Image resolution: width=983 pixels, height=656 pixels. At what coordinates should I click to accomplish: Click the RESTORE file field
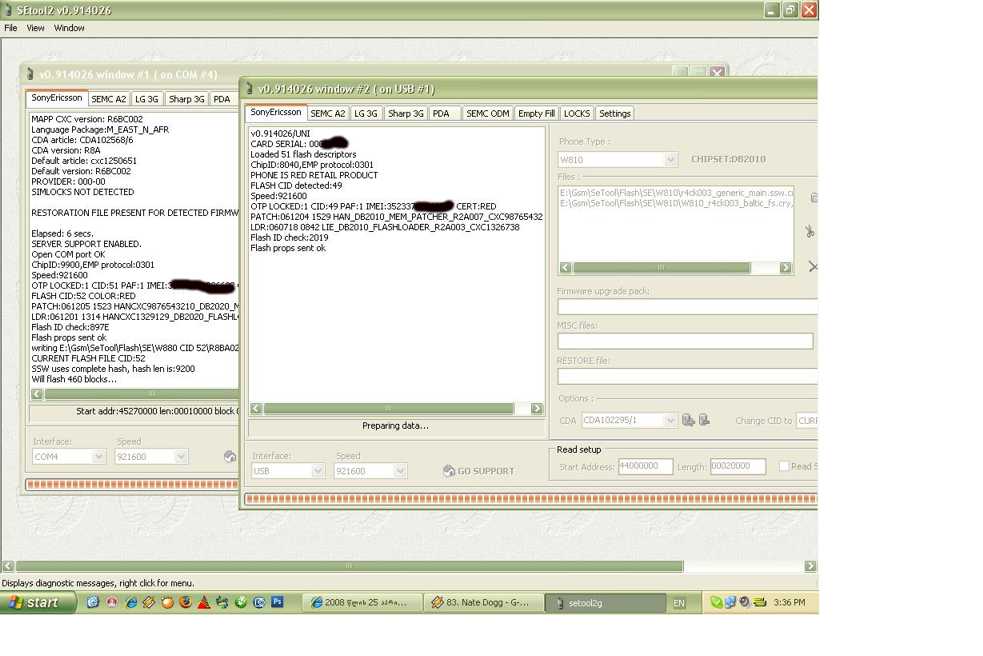pos(687,376)
